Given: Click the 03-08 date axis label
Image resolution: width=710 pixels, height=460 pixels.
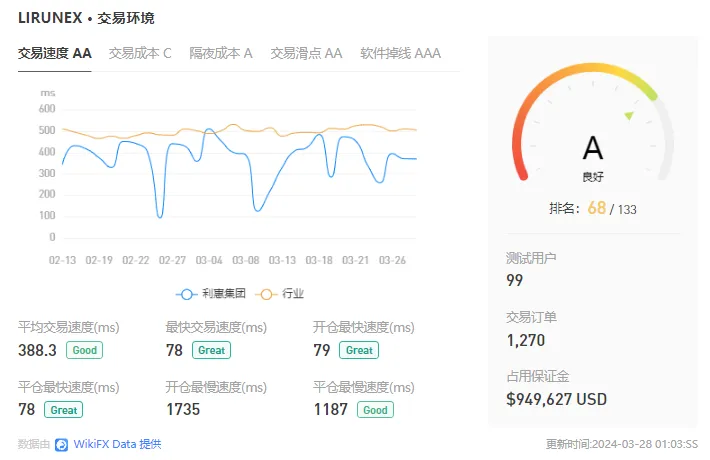Looking at the screenshot, I should 245,260.
